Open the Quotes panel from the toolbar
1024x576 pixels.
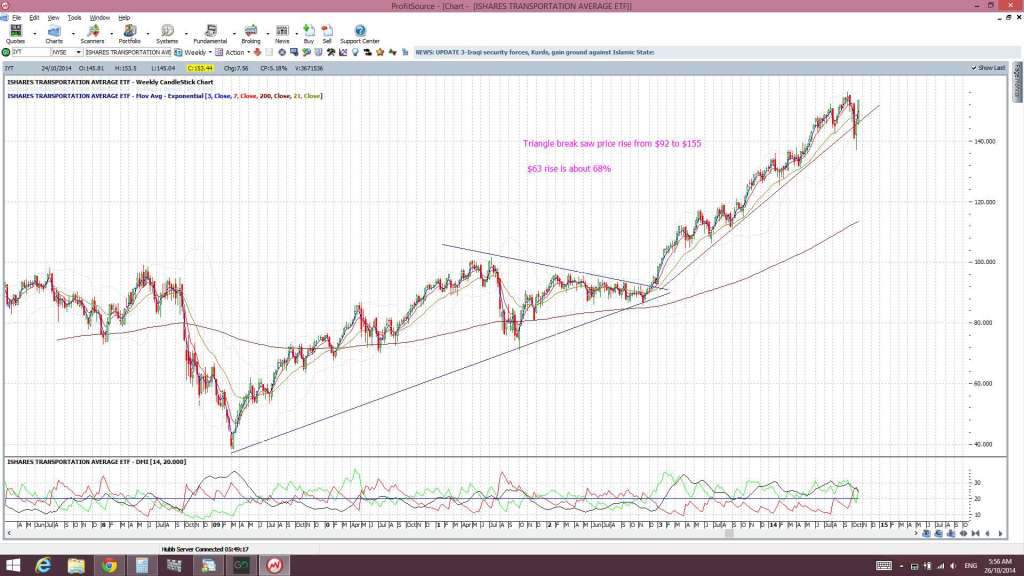coord(15,34)
